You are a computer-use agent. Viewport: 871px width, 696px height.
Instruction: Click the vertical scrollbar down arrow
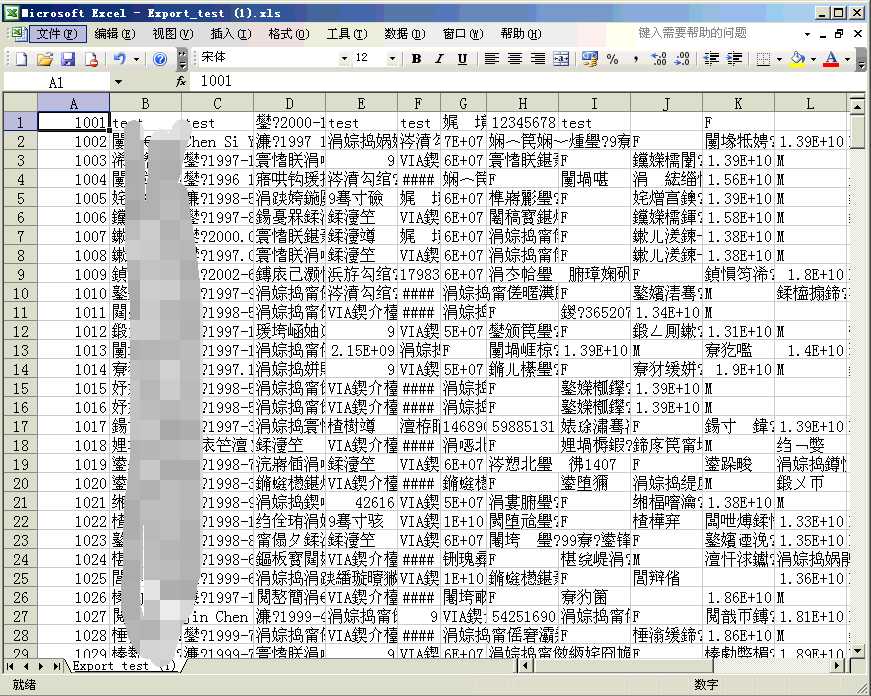pos(857,650)
